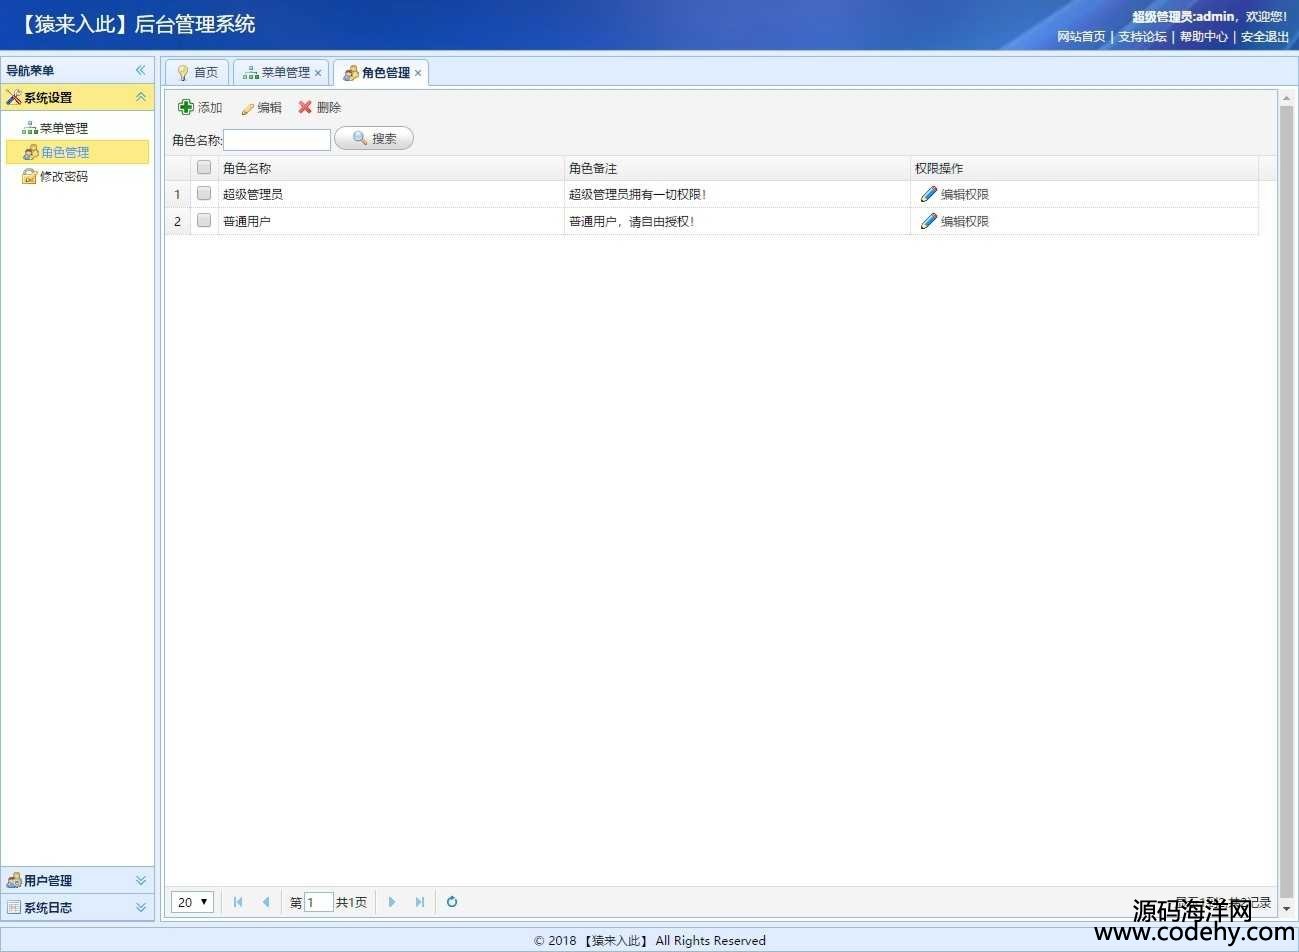Screen dimensions: 1299x952
Task: Click the magnifier Search (搜索) button
Action: click(374, 139)
